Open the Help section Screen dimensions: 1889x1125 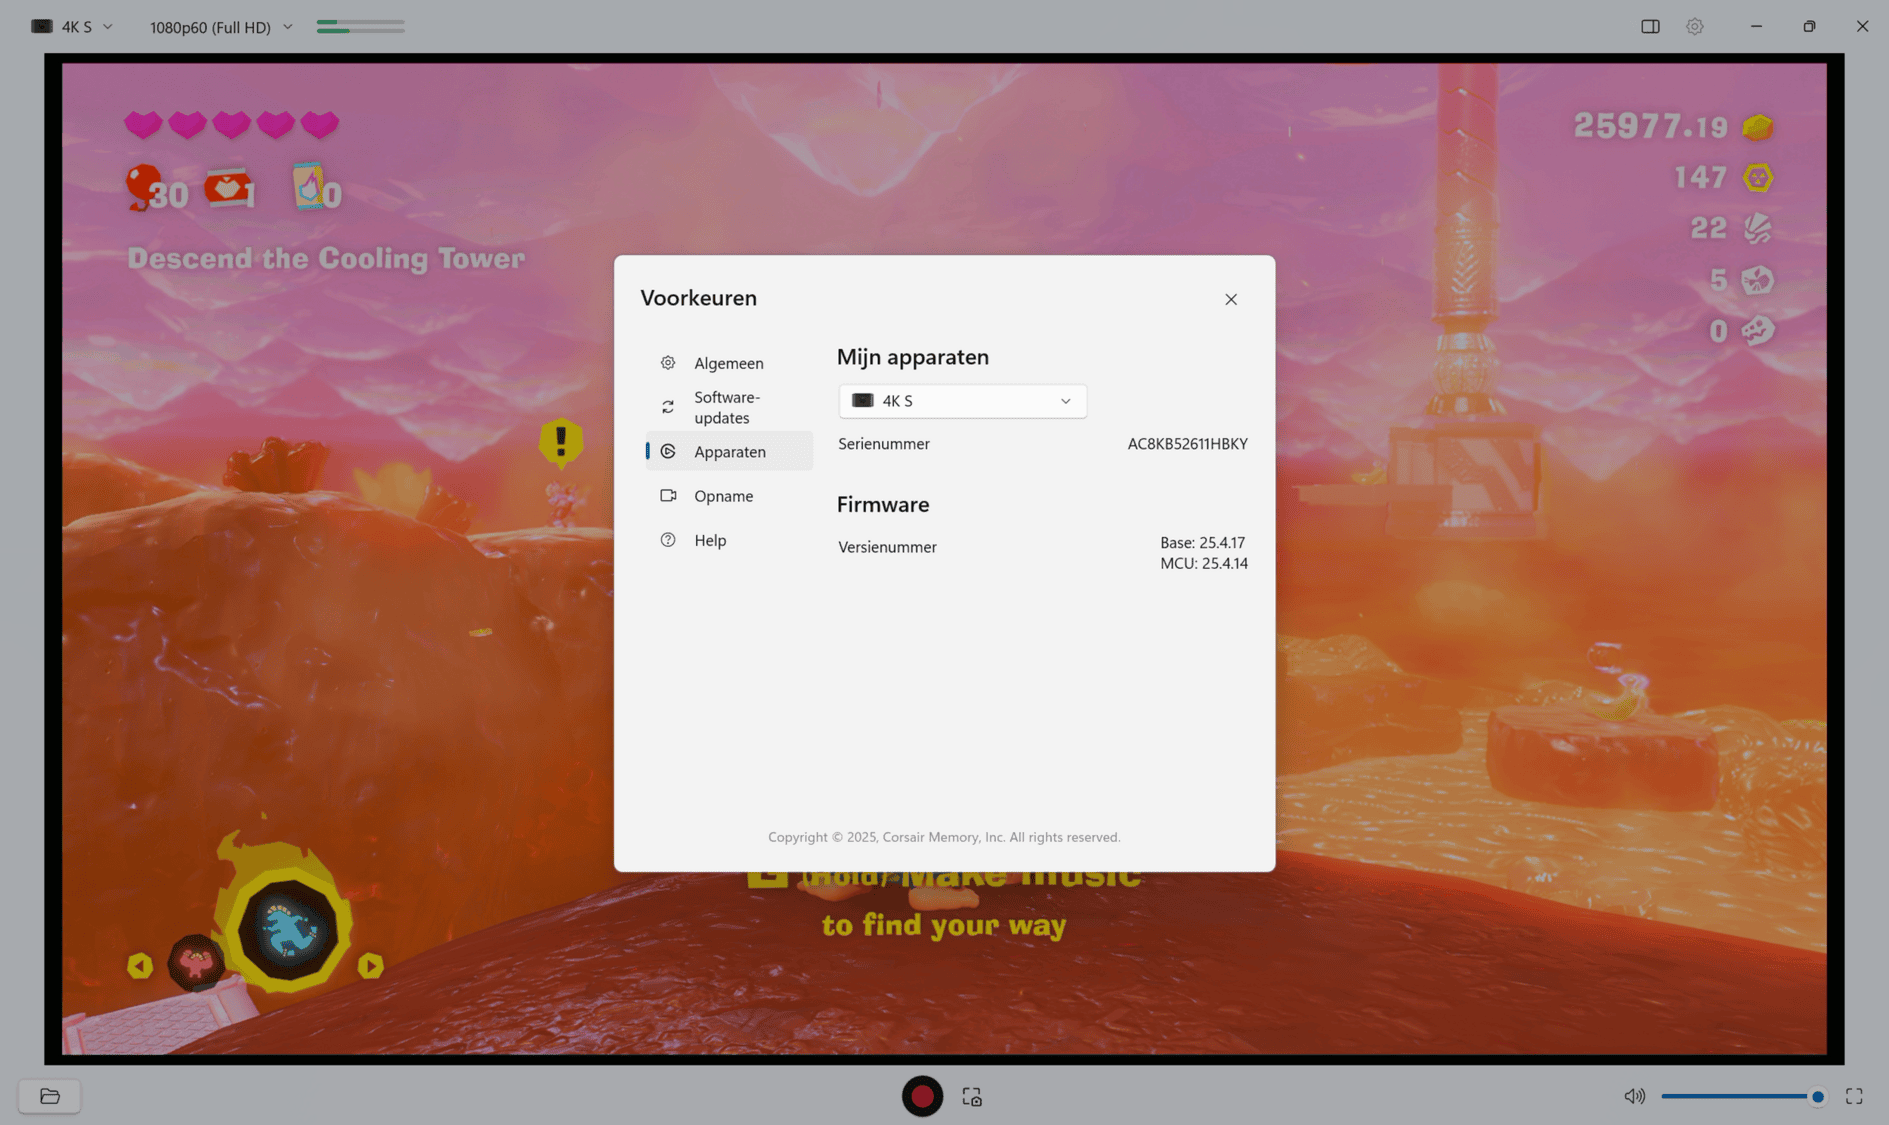pyautogui.click(x=729, y=540)
